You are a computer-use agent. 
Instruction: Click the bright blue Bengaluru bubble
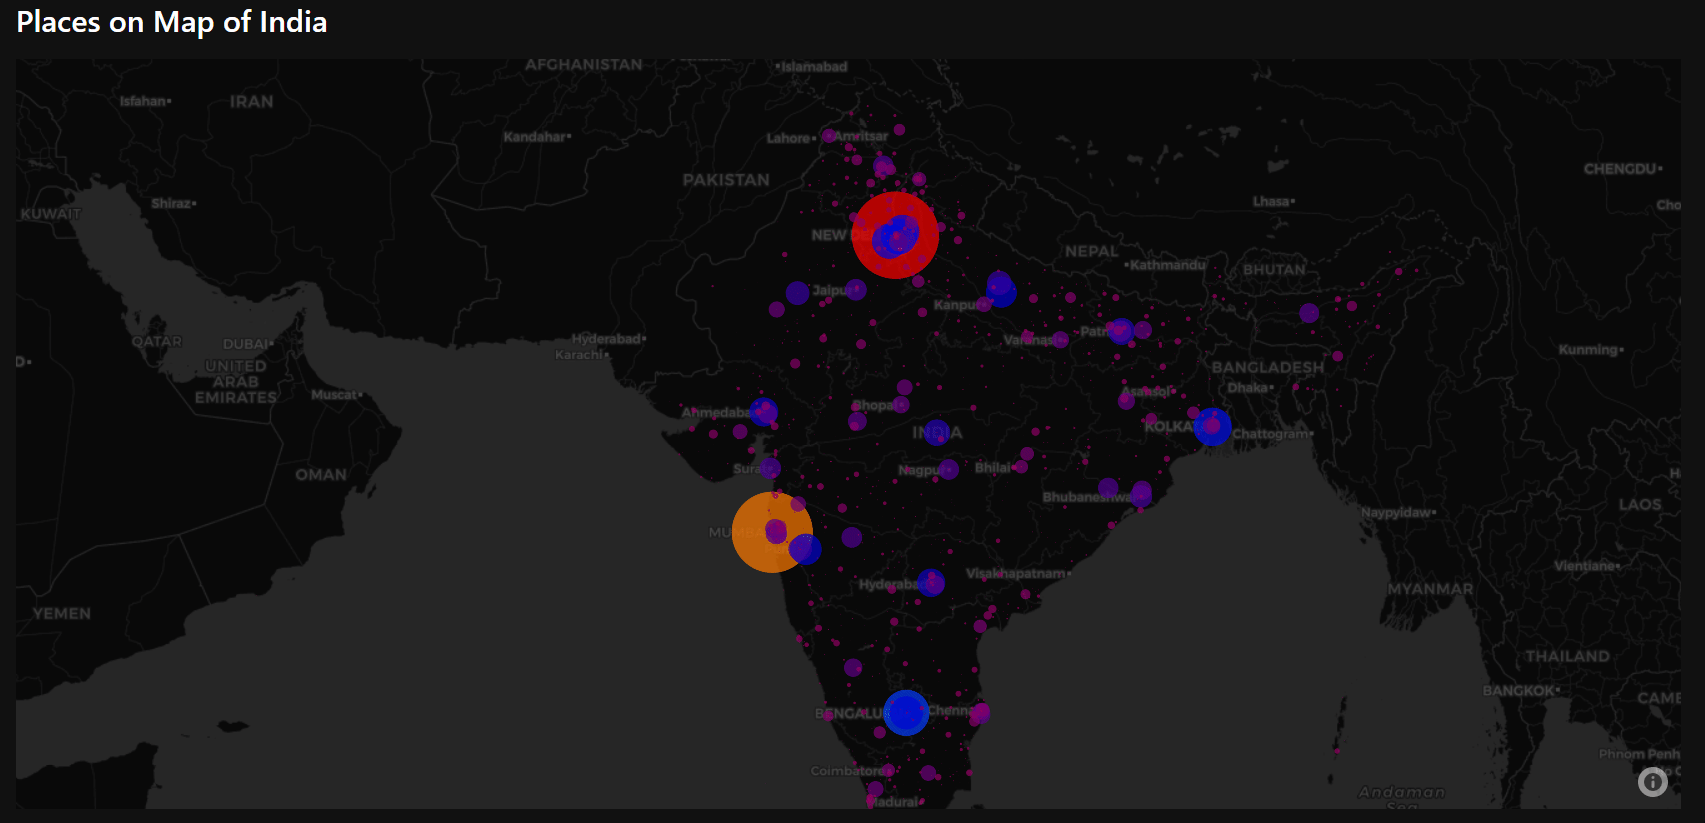click(x=906, y=712)
